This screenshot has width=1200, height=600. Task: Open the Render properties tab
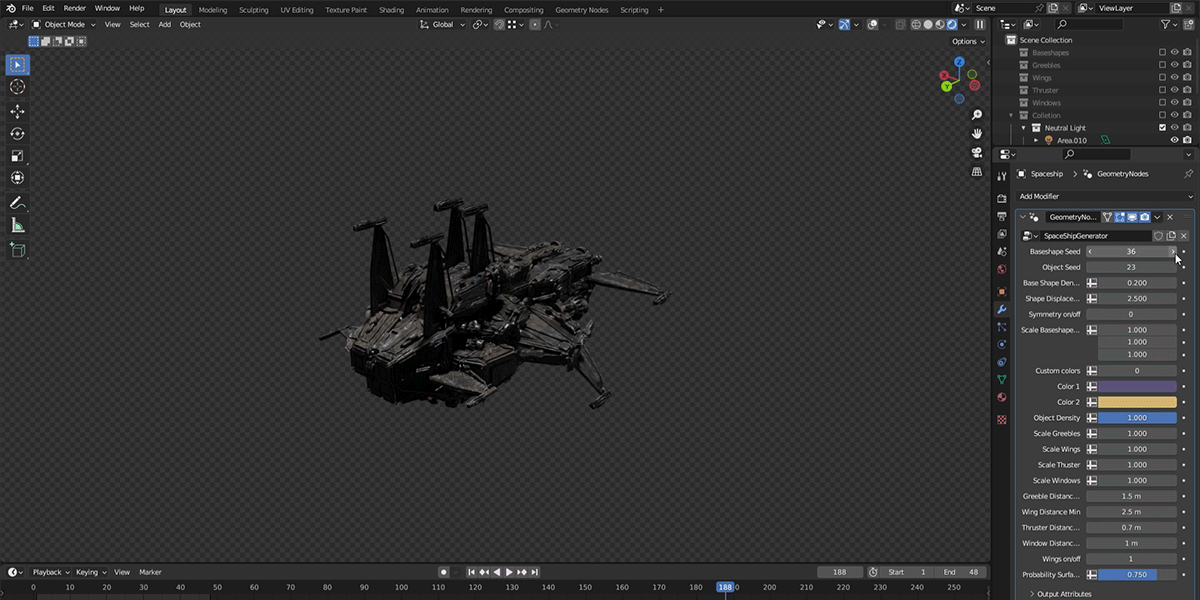(1001, 199)
